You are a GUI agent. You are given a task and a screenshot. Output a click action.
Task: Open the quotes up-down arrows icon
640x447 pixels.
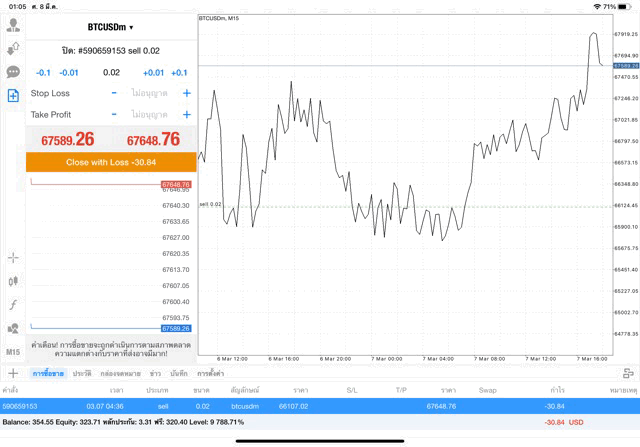coord(13,48)
